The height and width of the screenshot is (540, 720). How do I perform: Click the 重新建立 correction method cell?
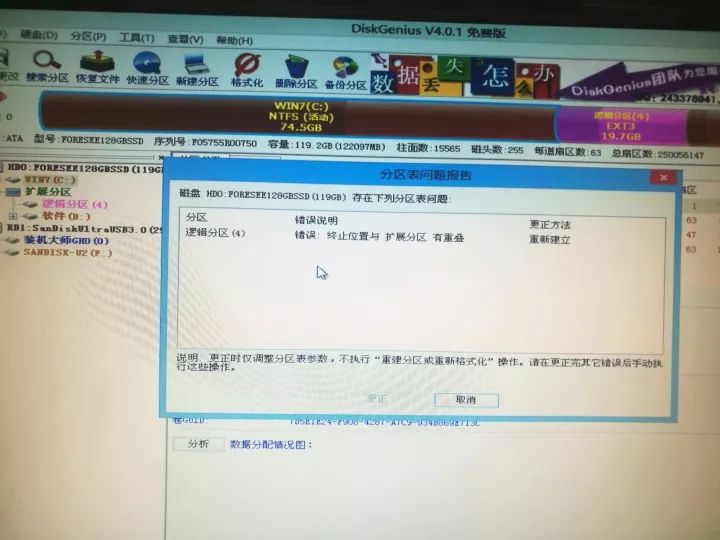pyautogui.click(x=550, y=239)
